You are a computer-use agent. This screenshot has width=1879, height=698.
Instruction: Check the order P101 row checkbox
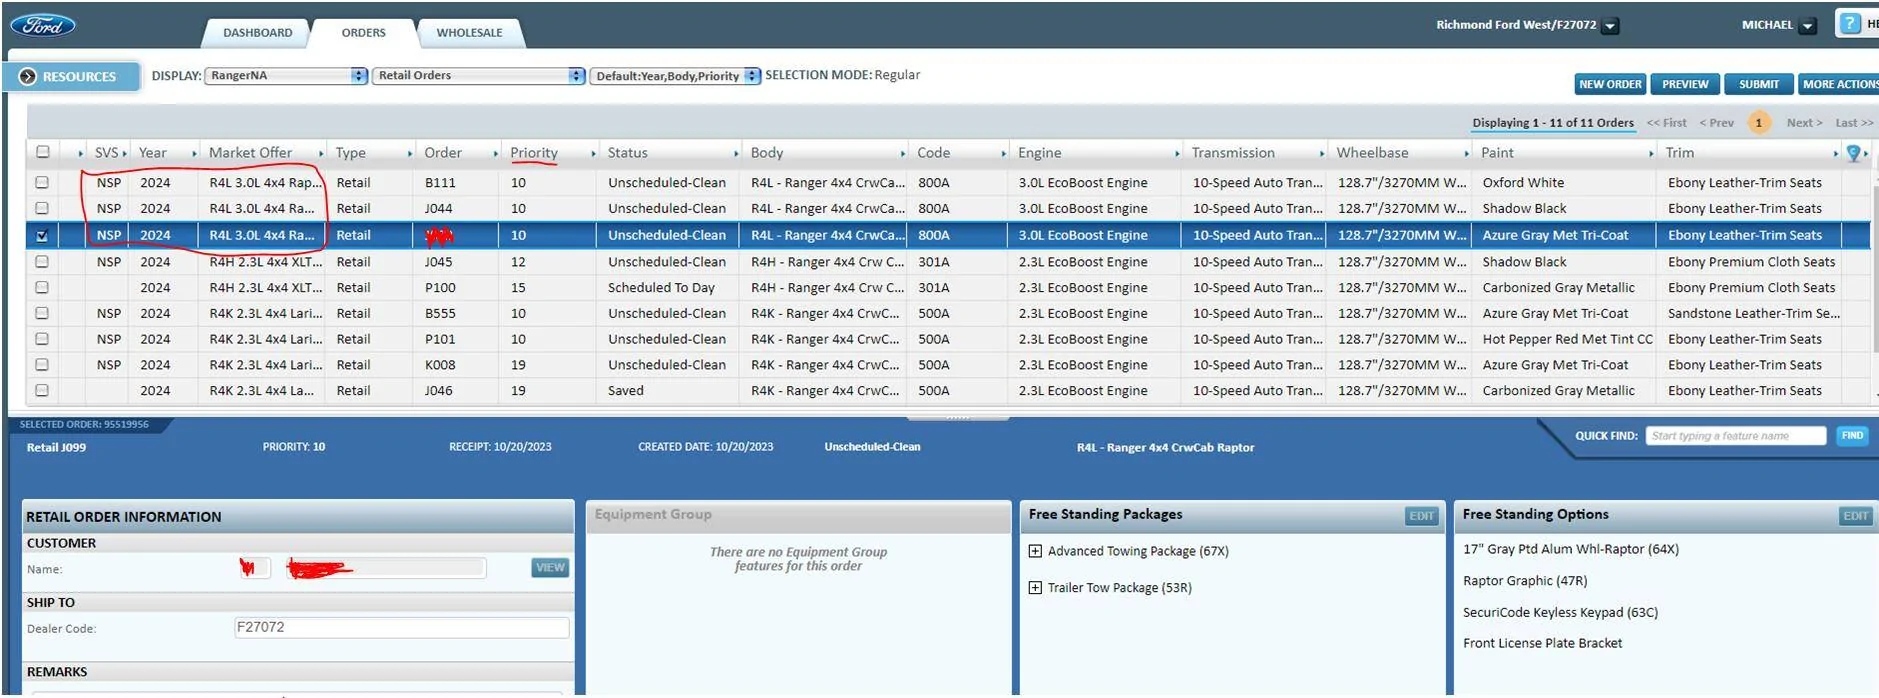click(x=42, y=340)
